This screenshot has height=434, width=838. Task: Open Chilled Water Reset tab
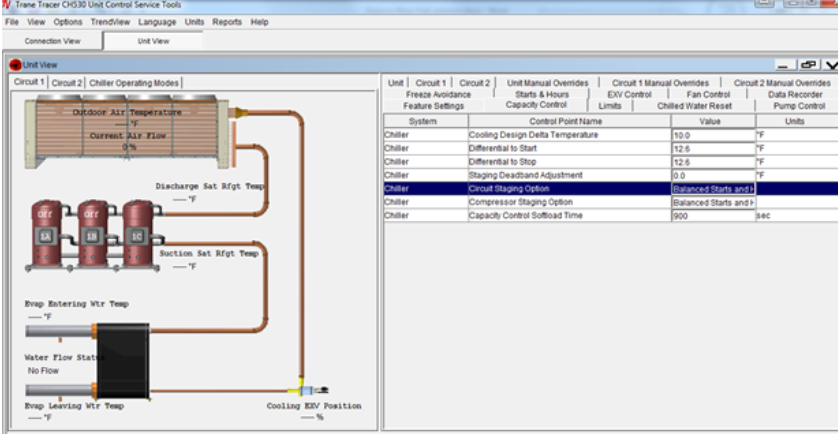694,106
